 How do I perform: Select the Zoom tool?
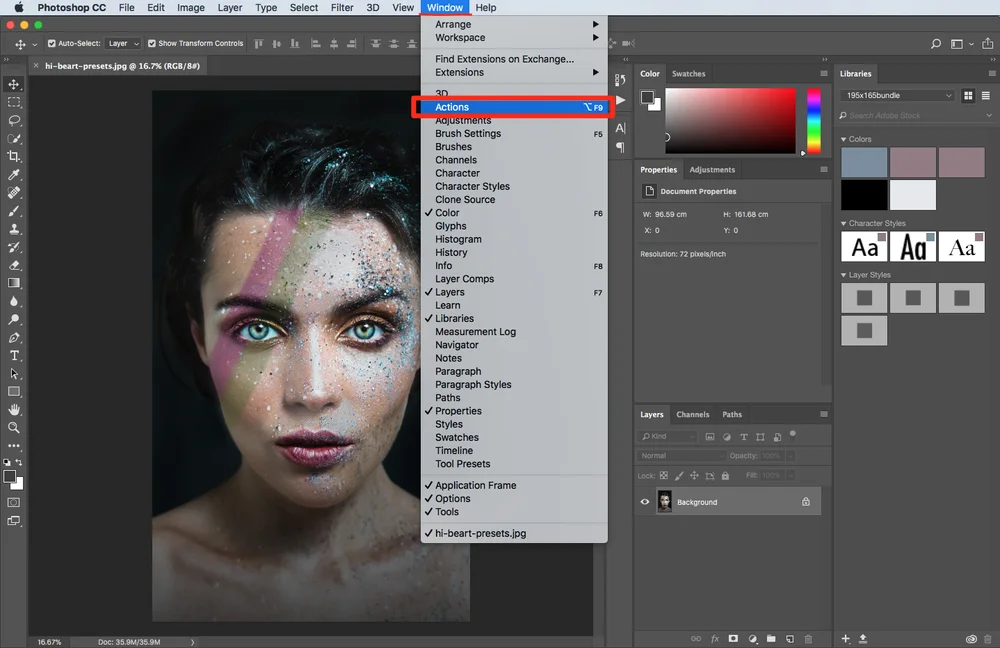coord(13,428)
